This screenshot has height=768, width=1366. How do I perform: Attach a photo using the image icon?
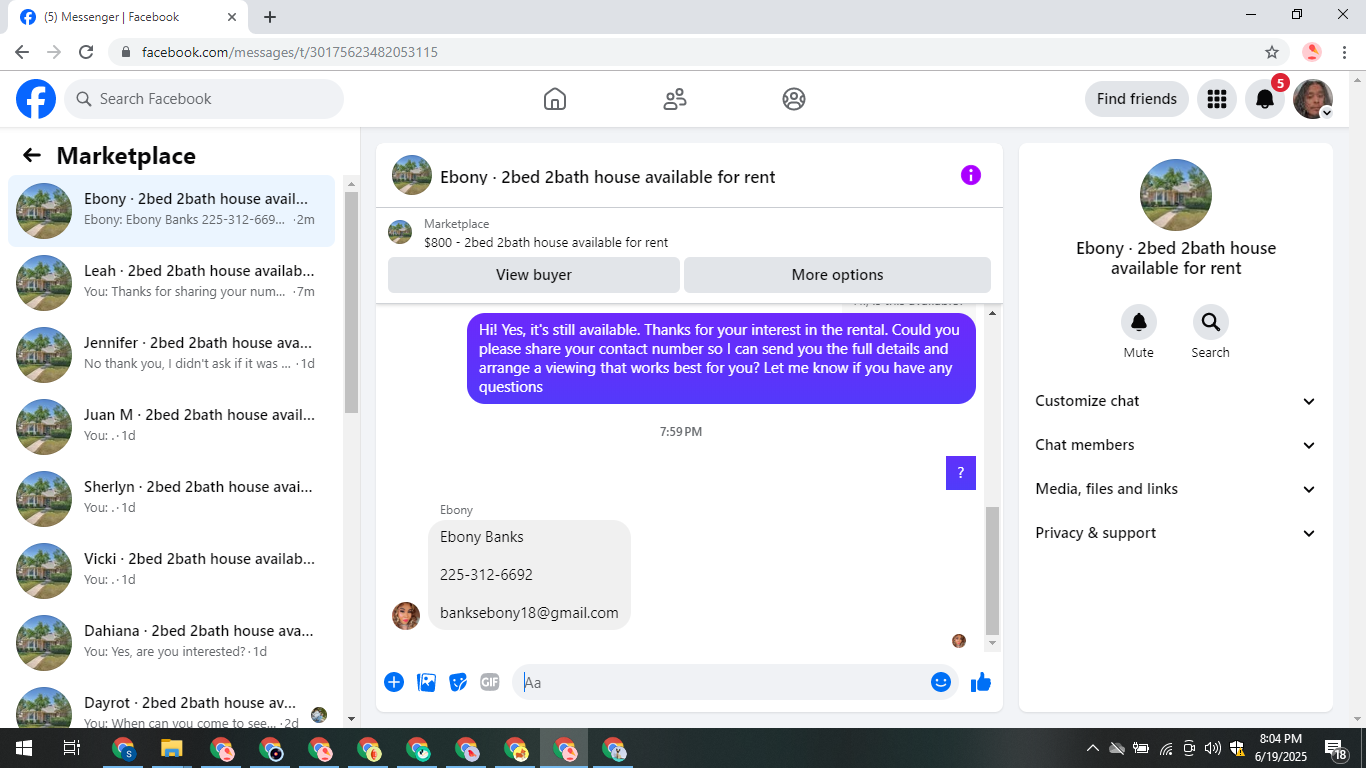(x=426, y=682)
